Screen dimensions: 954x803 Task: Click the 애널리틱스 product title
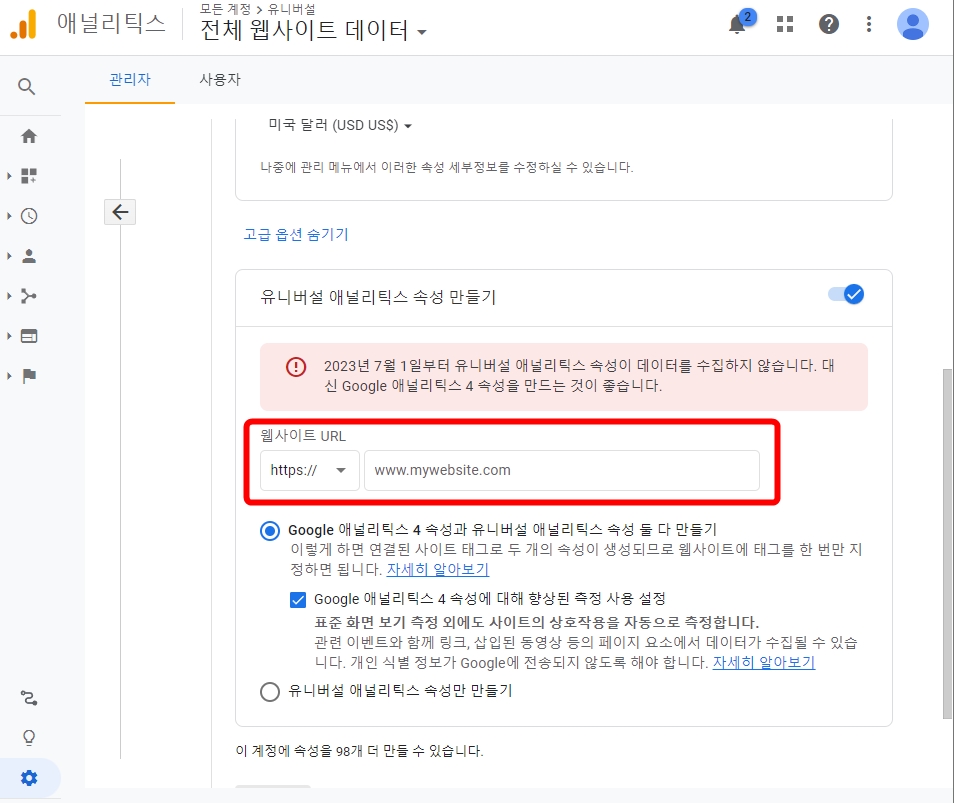point(111,23)
